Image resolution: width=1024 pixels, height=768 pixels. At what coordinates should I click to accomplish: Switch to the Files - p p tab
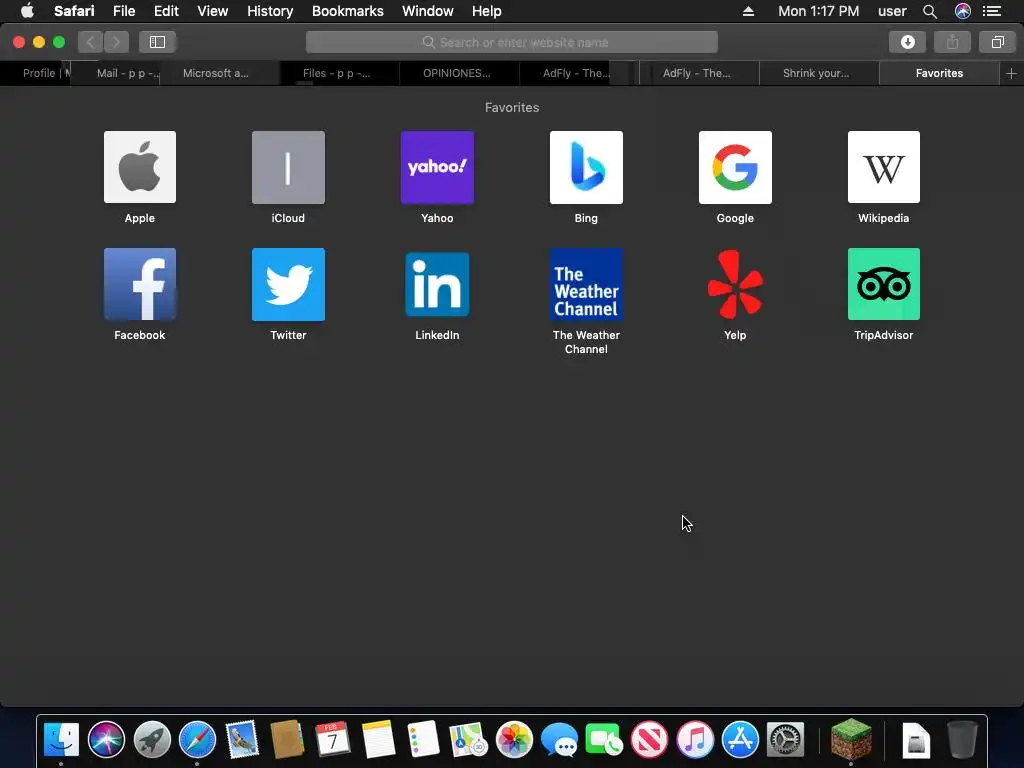[x=340, y=73]
